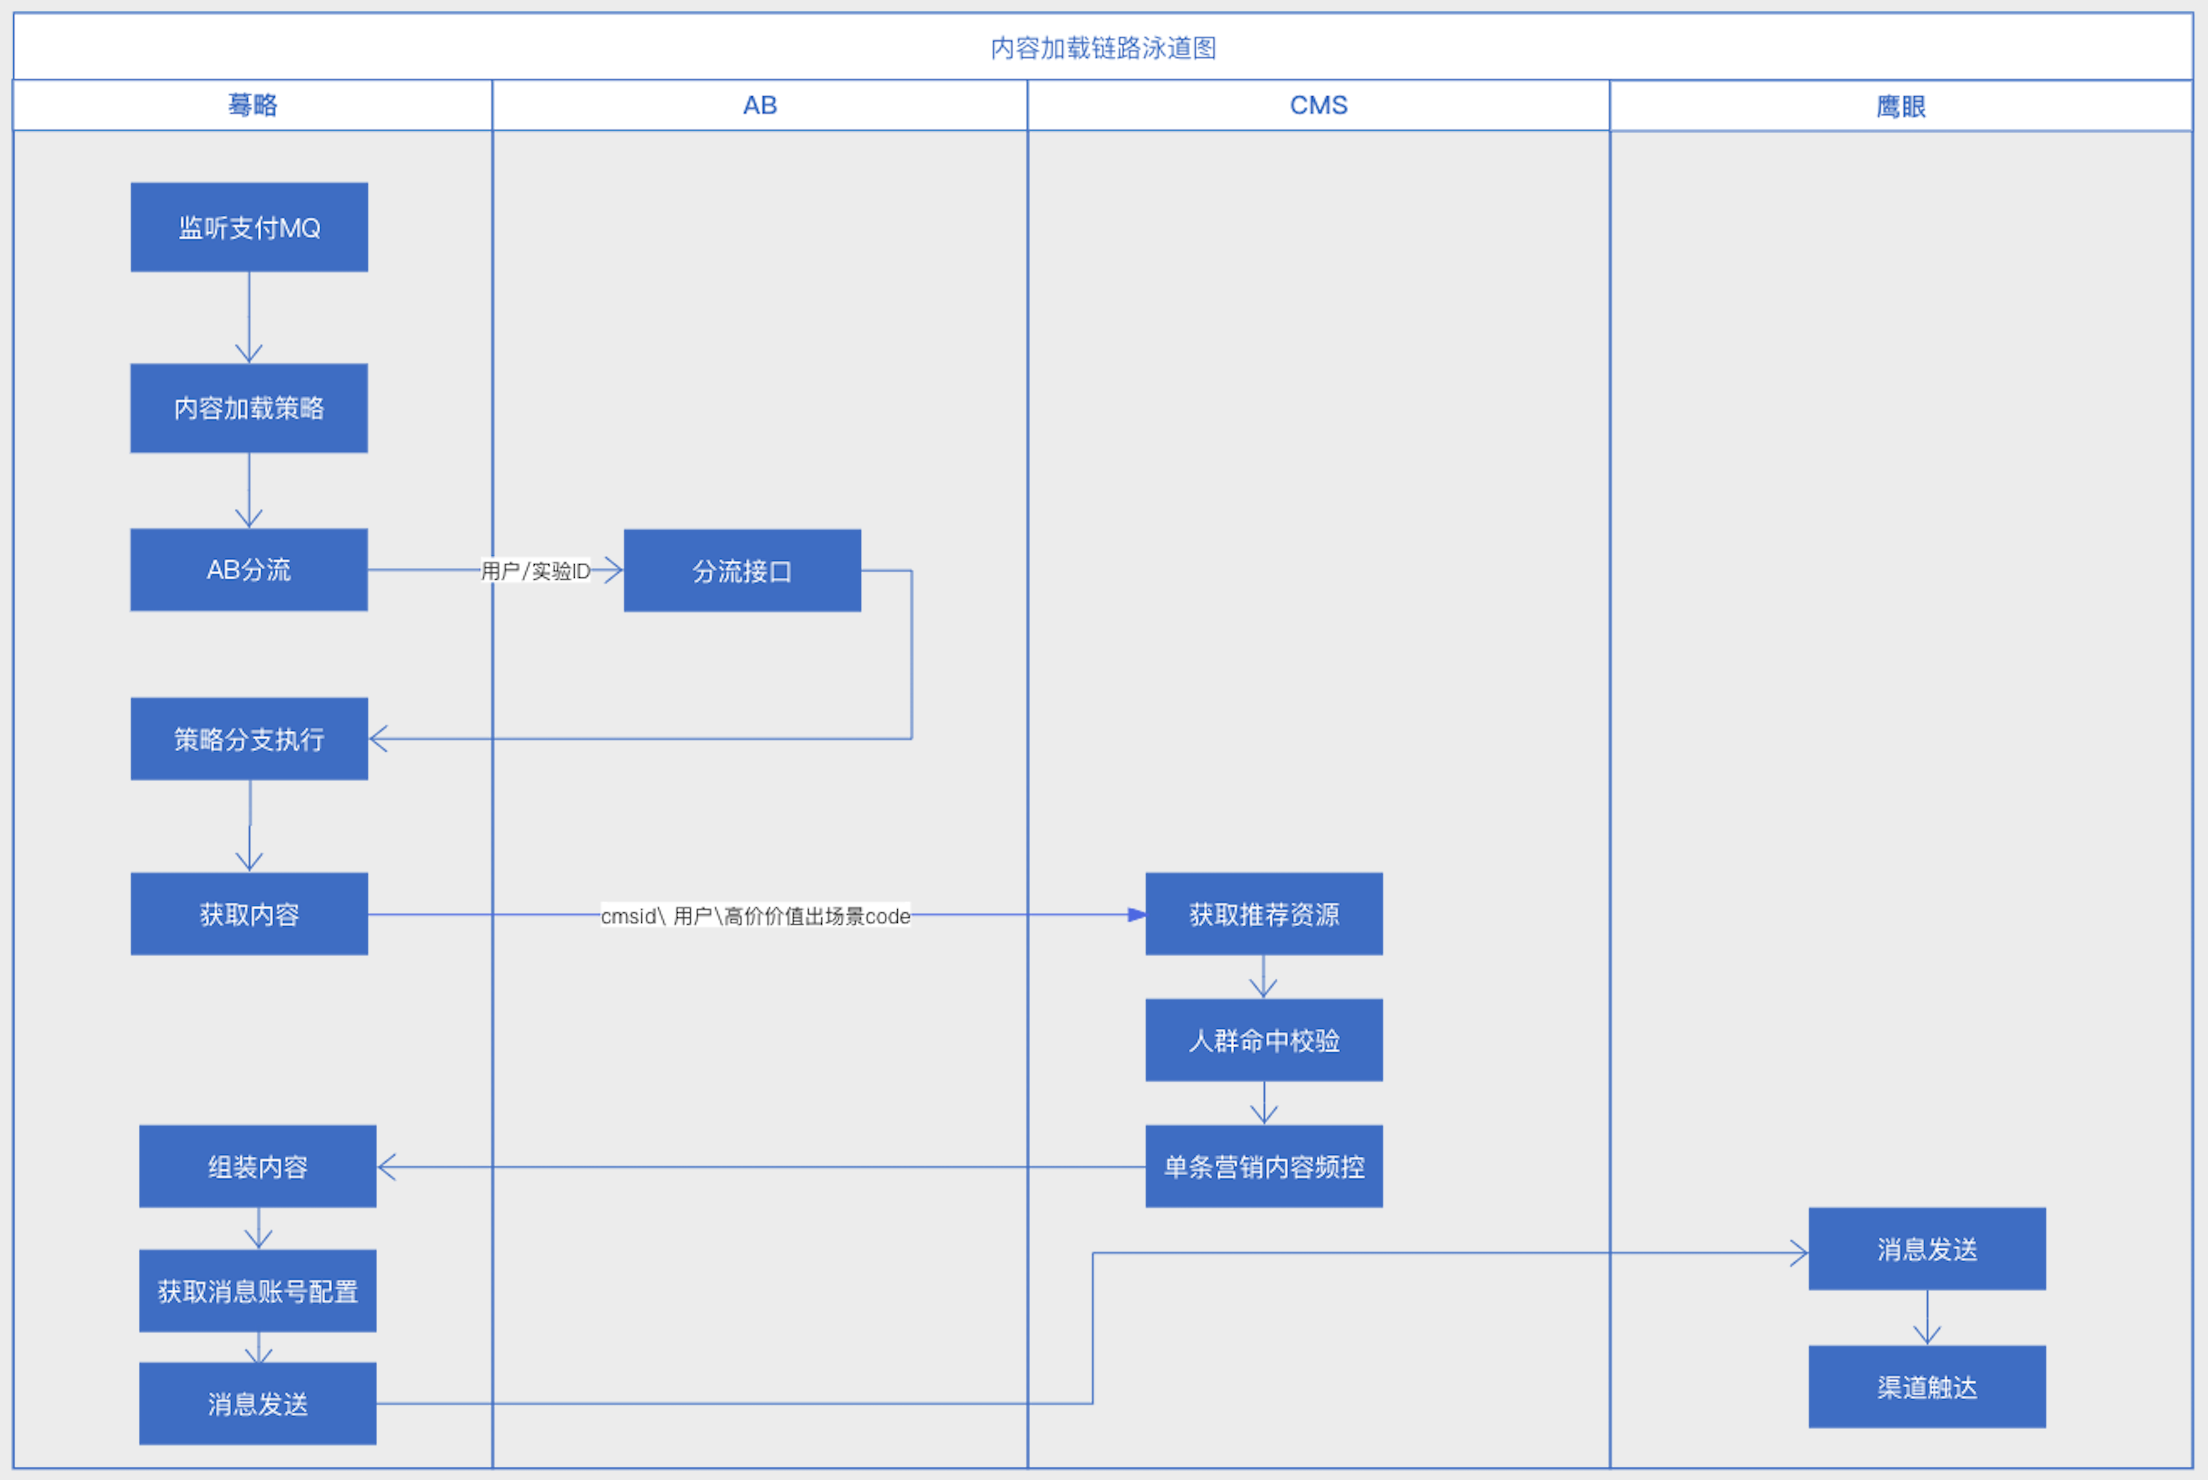The width and height of the screenshot is (2208, 1480).
Task: Click the 内容加载策略 process node
Action: click(249, 408)
